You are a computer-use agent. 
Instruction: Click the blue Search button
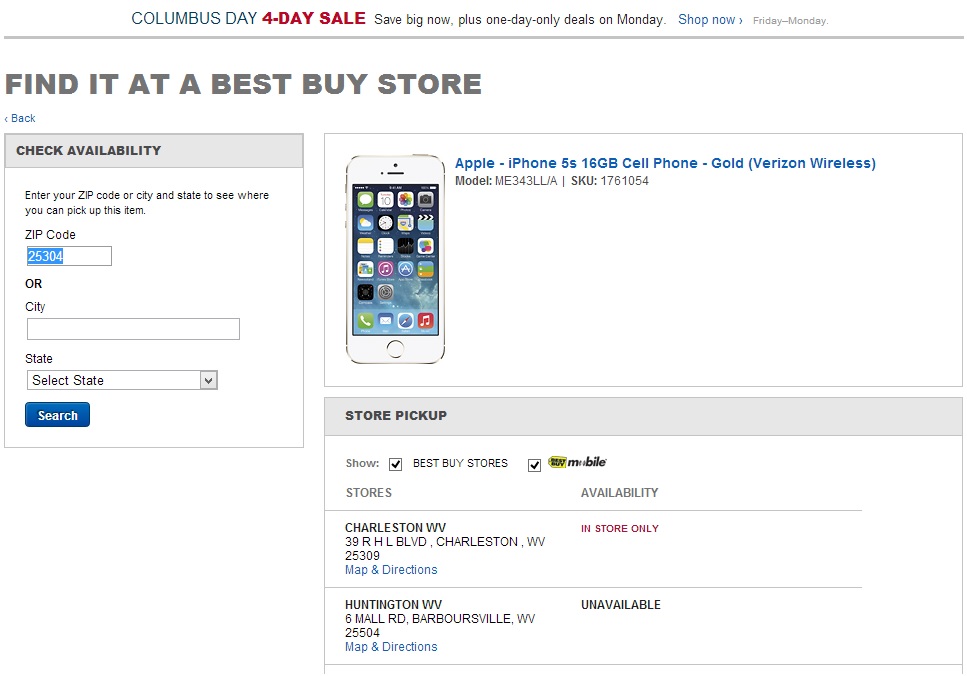(57, 415)
